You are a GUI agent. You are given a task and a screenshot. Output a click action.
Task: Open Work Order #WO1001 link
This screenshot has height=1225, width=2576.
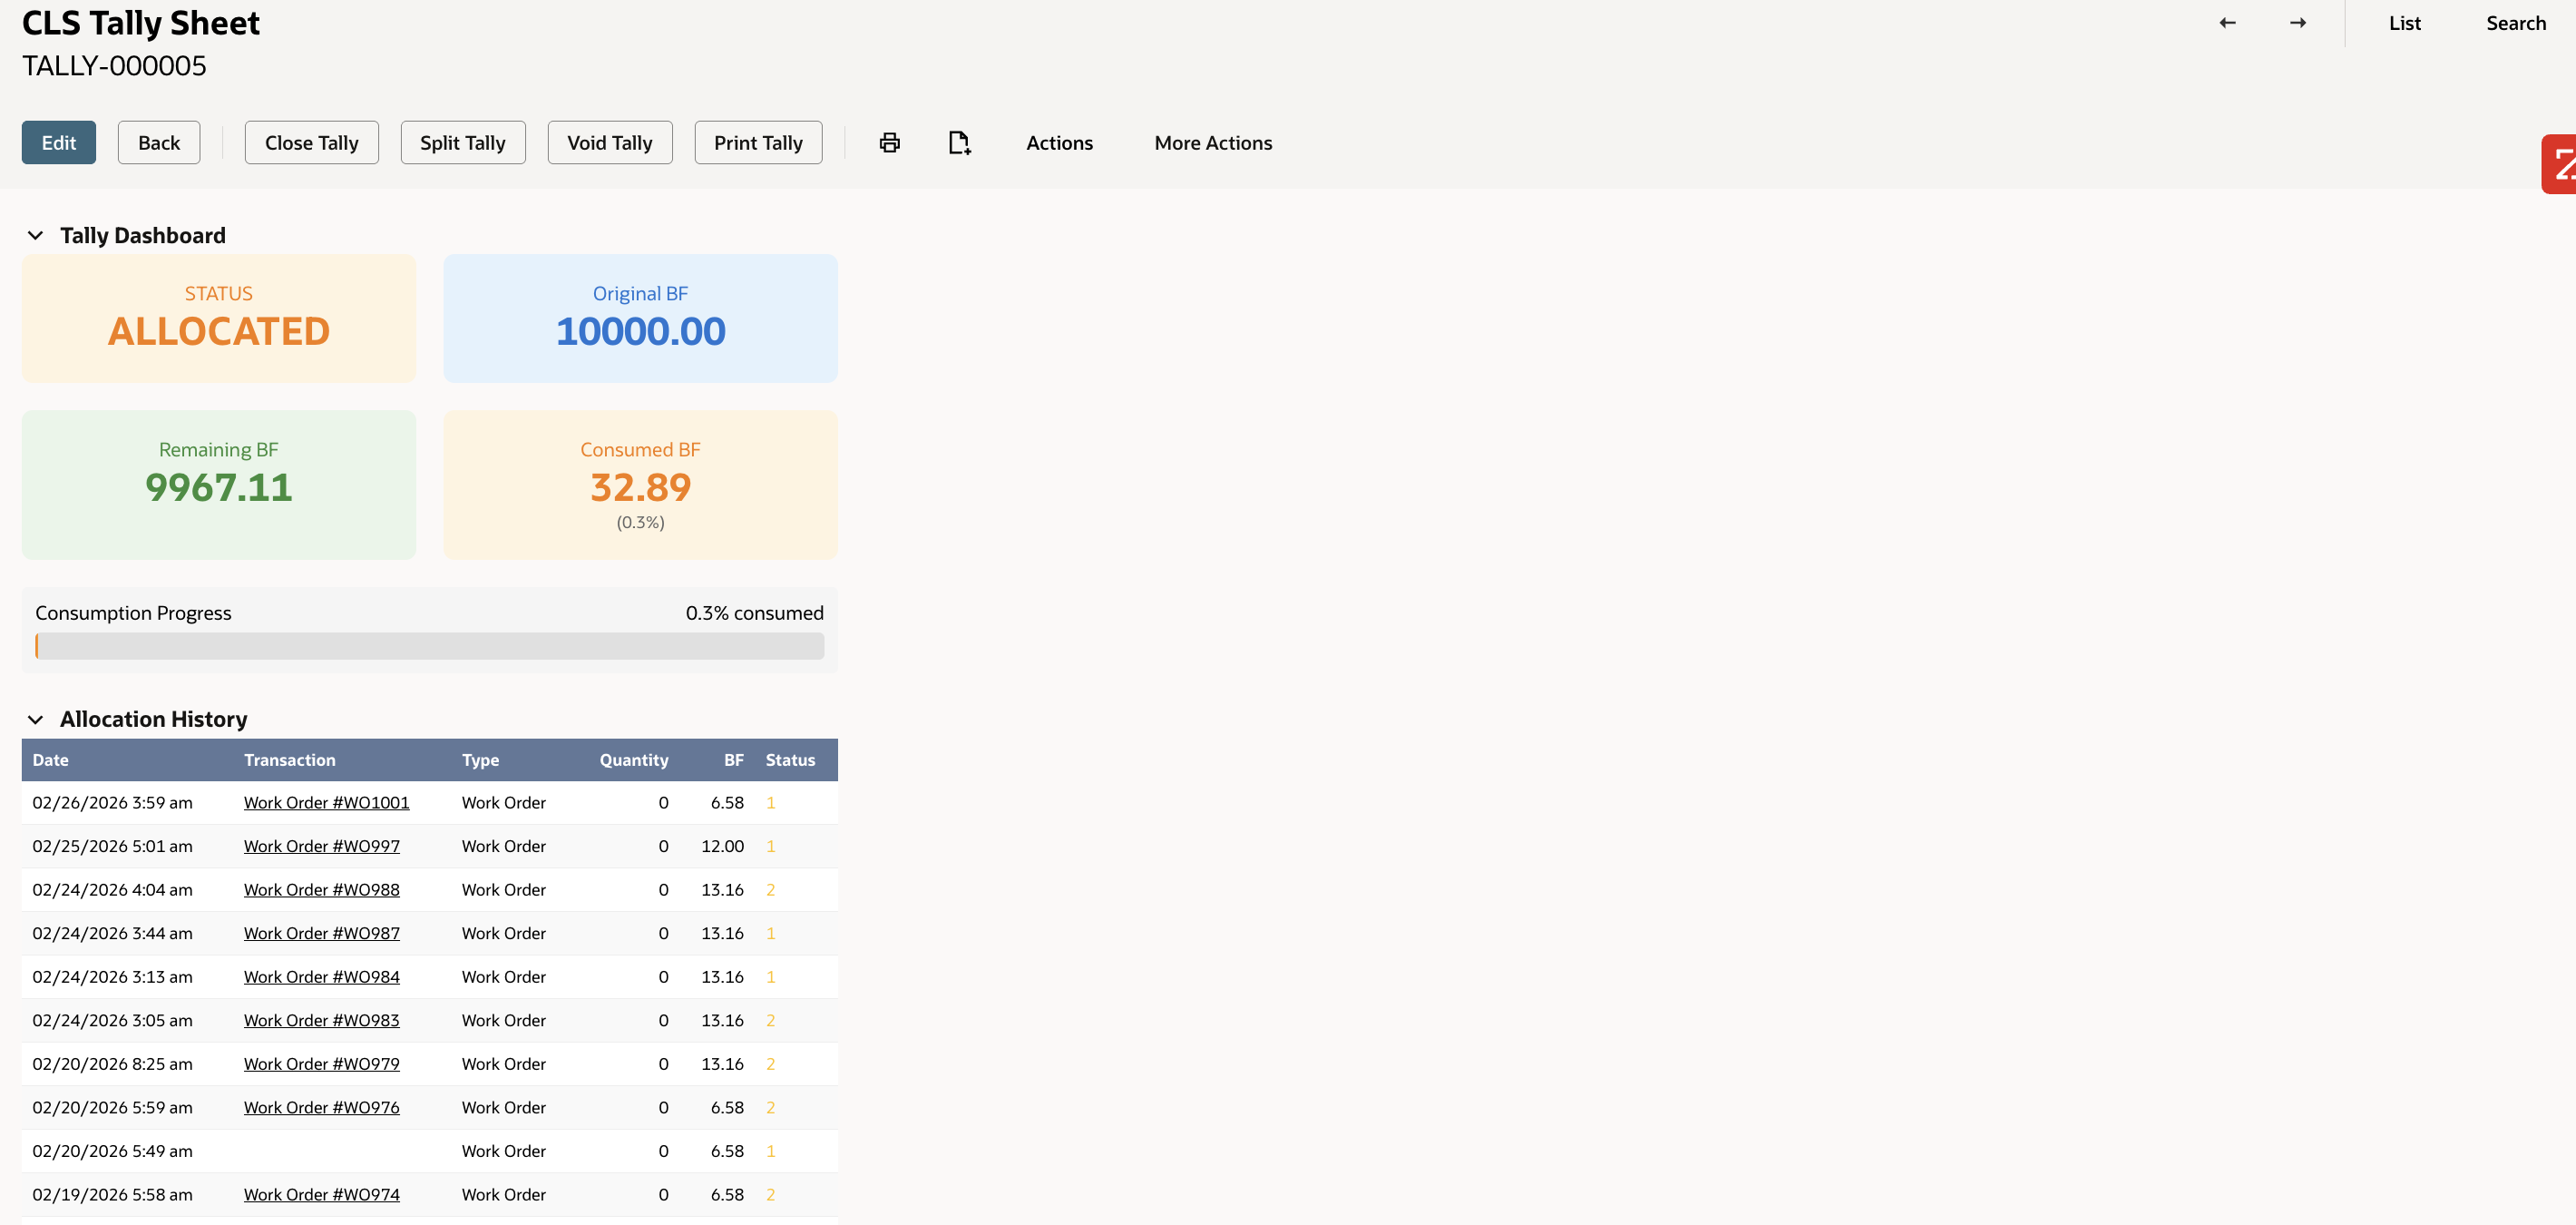click(326, 803)
